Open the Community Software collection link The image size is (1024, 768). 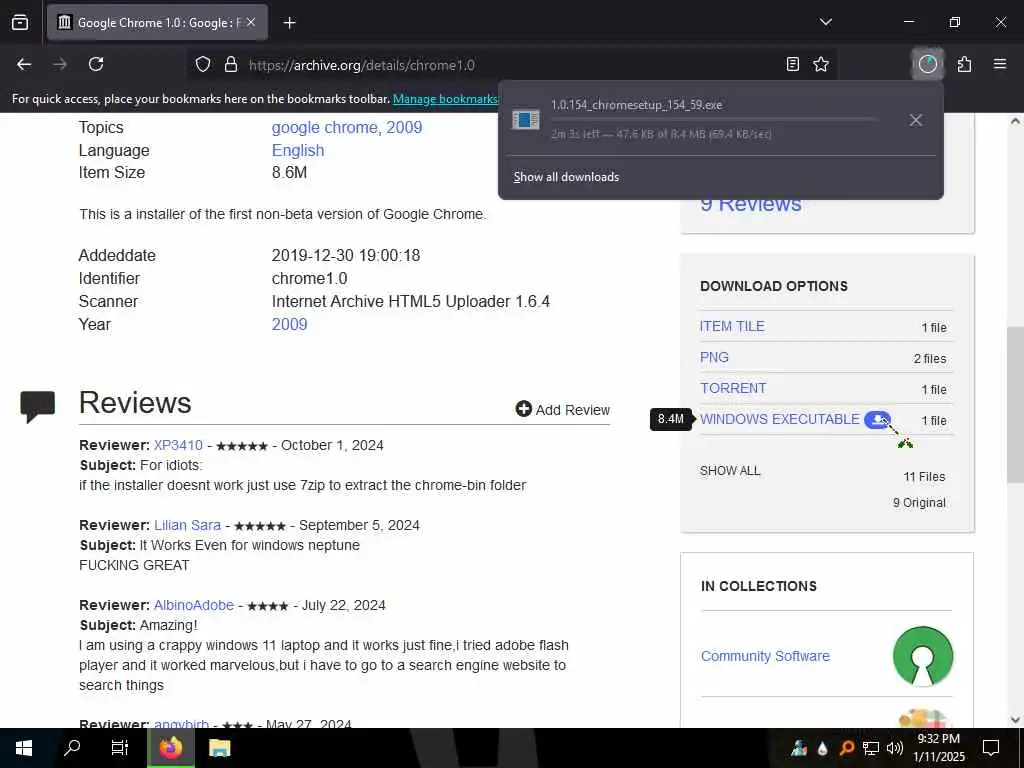pos(765,656)
